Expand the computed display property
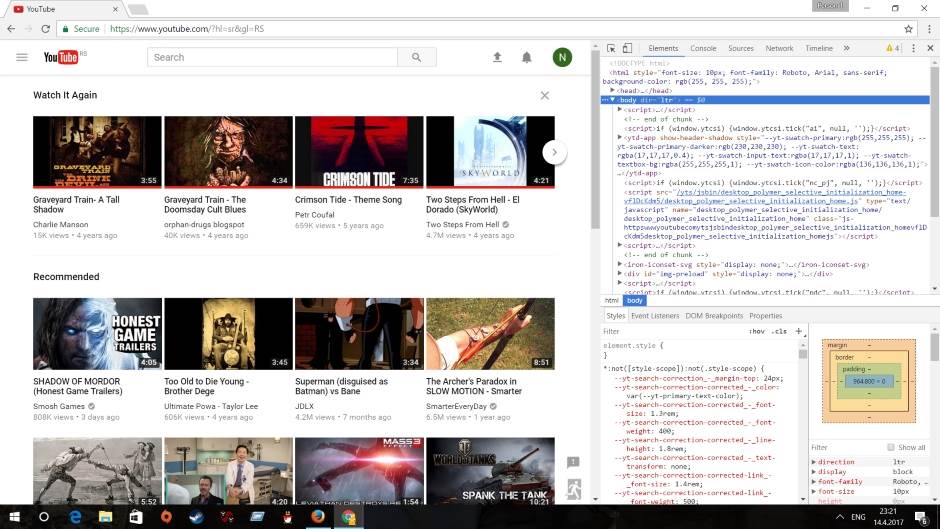940x529 pixels. 814,472
